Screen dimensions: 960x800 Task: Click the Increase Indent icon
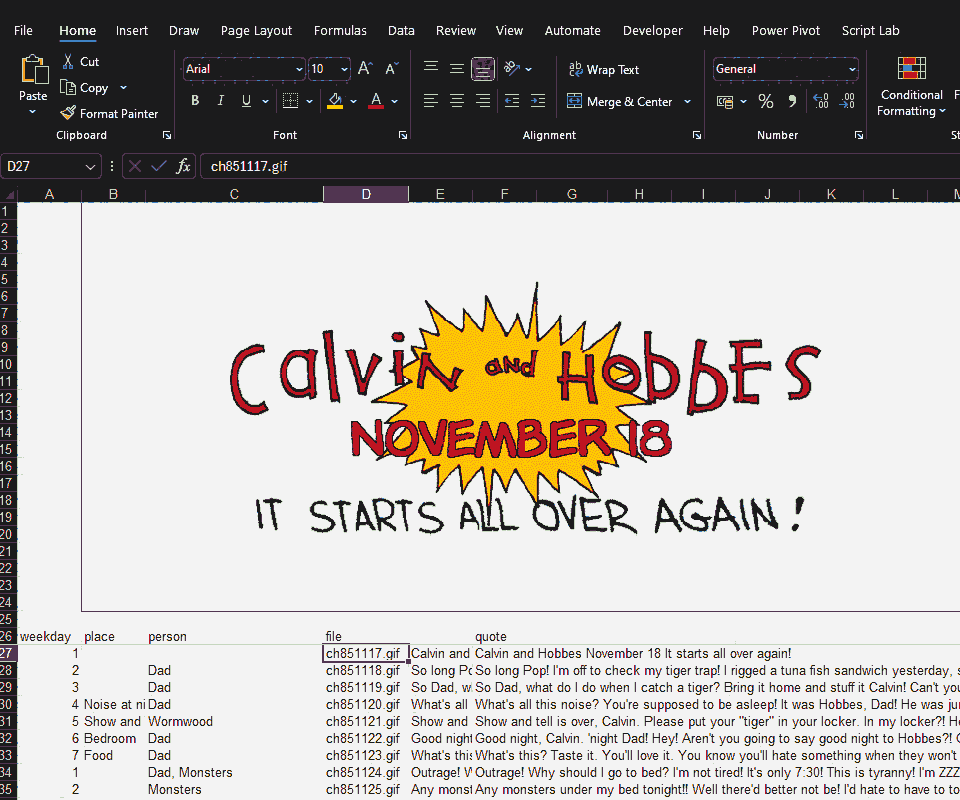pyautogui.click(x=538, y=101)
